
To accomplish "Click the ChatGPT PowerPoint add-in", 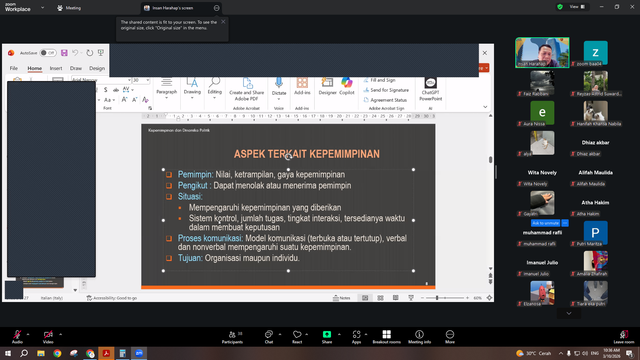I will (x=431, y=89).
